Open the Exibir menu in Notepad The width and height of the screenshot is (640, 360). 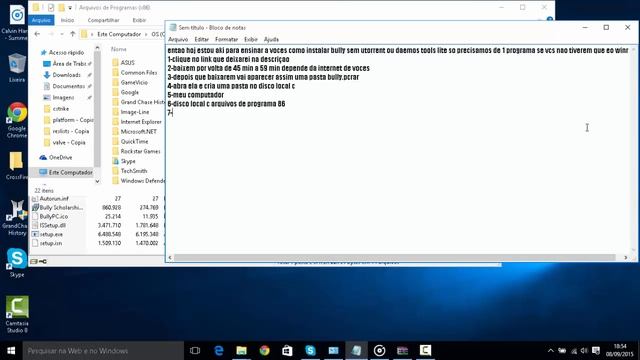coord(251,39)
